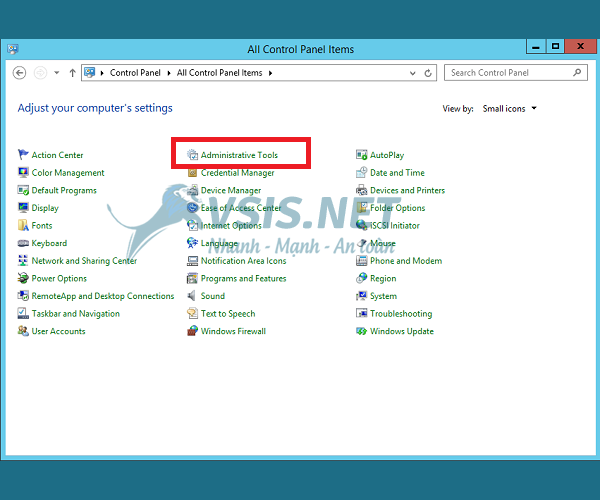
Task: Click the AutoPlay icon
Action: tap(361, 155)
